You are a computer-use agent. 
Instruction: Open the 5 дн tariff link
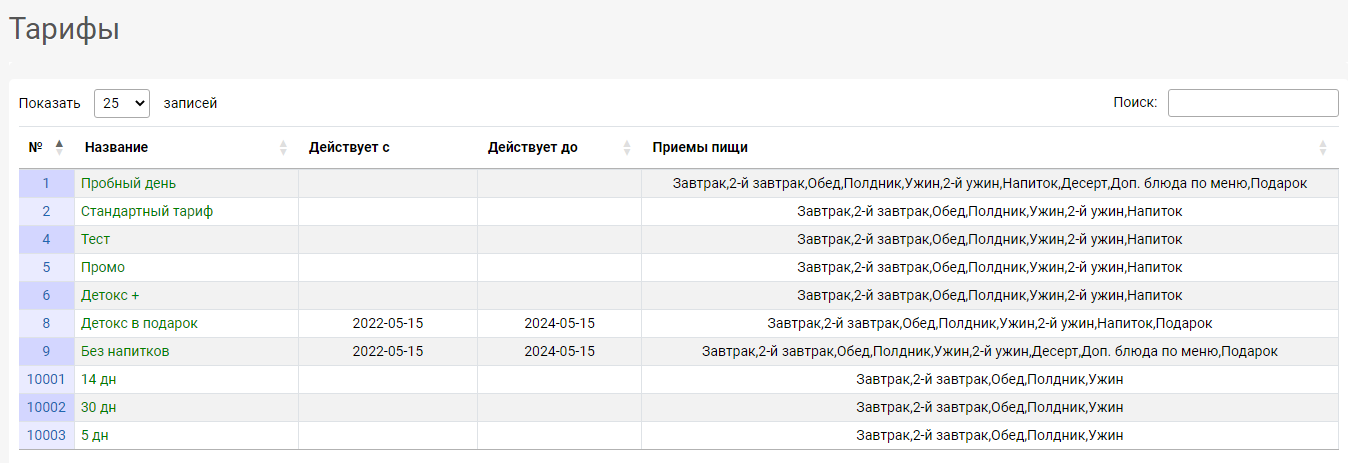(x=95, y=436)
